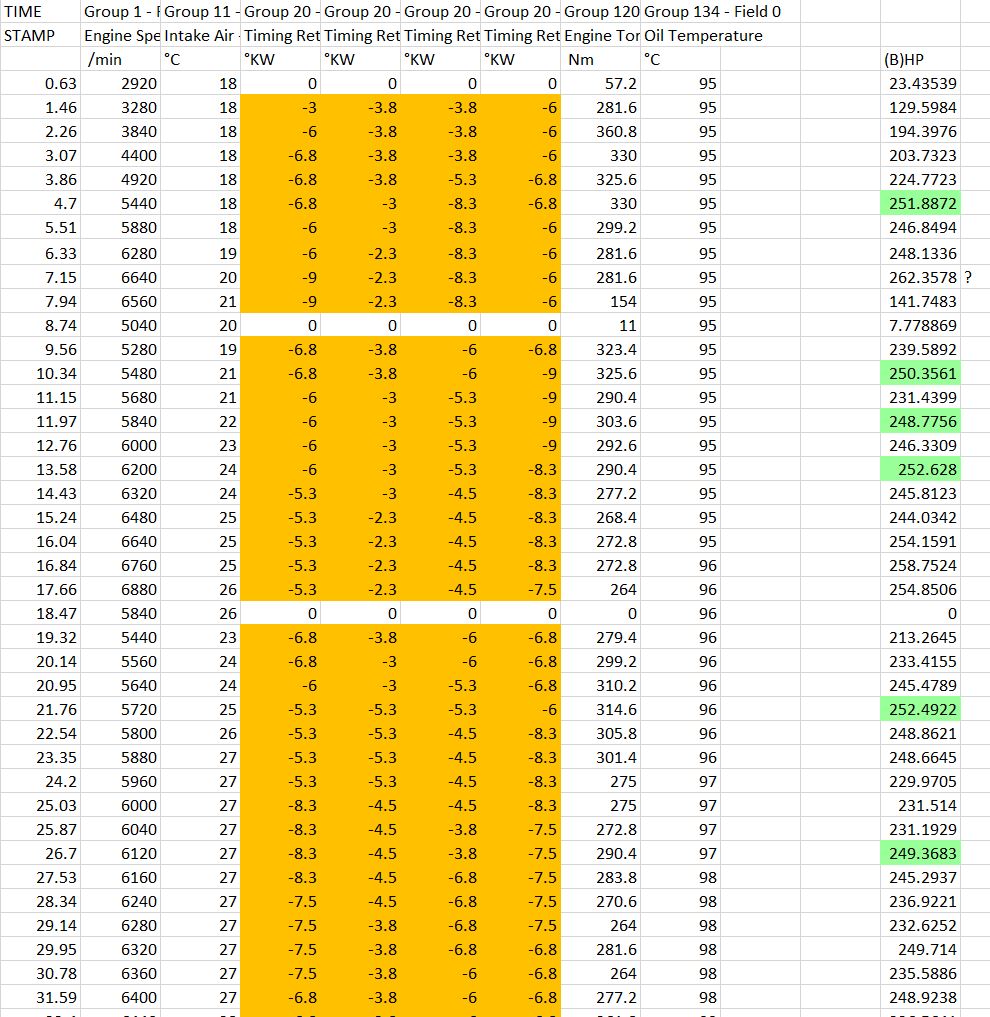Image resolution: width=990 pixels, height=1017 pixels.
Task: Select horsepower value 249.714
Action: coord(920,950)
